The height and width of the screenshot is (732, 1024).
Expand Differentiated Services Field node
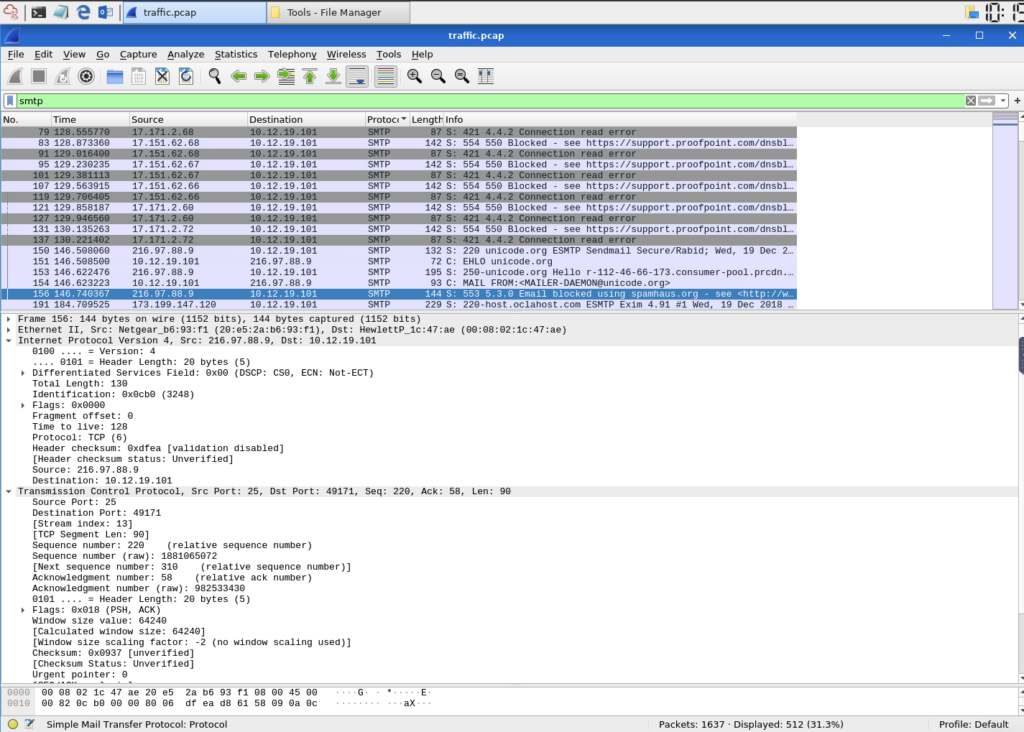click(23, 373)
